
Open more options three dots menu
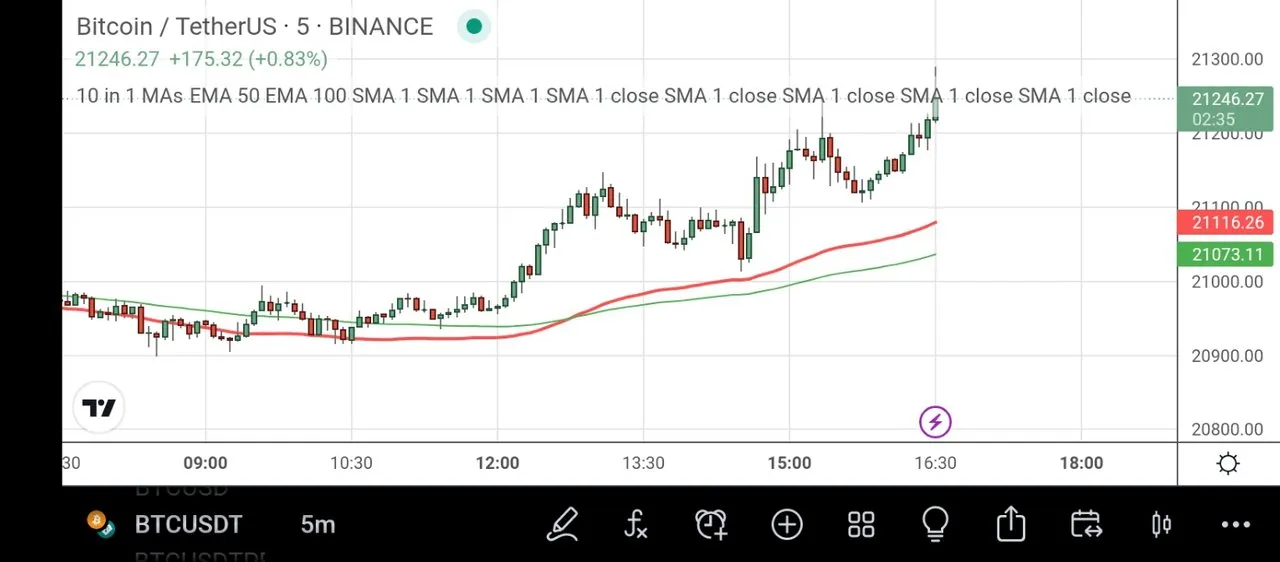tap(1236, 524)
